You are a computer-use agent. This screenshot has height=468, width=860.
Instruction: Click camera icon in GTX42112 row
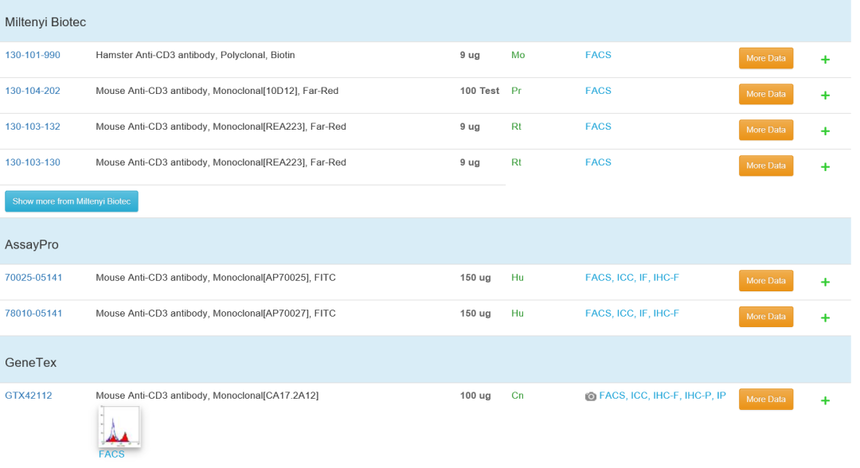click(x=591, y=397)
